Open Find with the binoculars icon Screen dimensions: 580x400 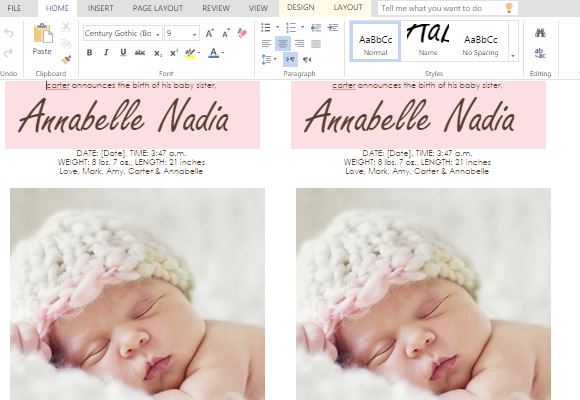[x=540, y=33]
